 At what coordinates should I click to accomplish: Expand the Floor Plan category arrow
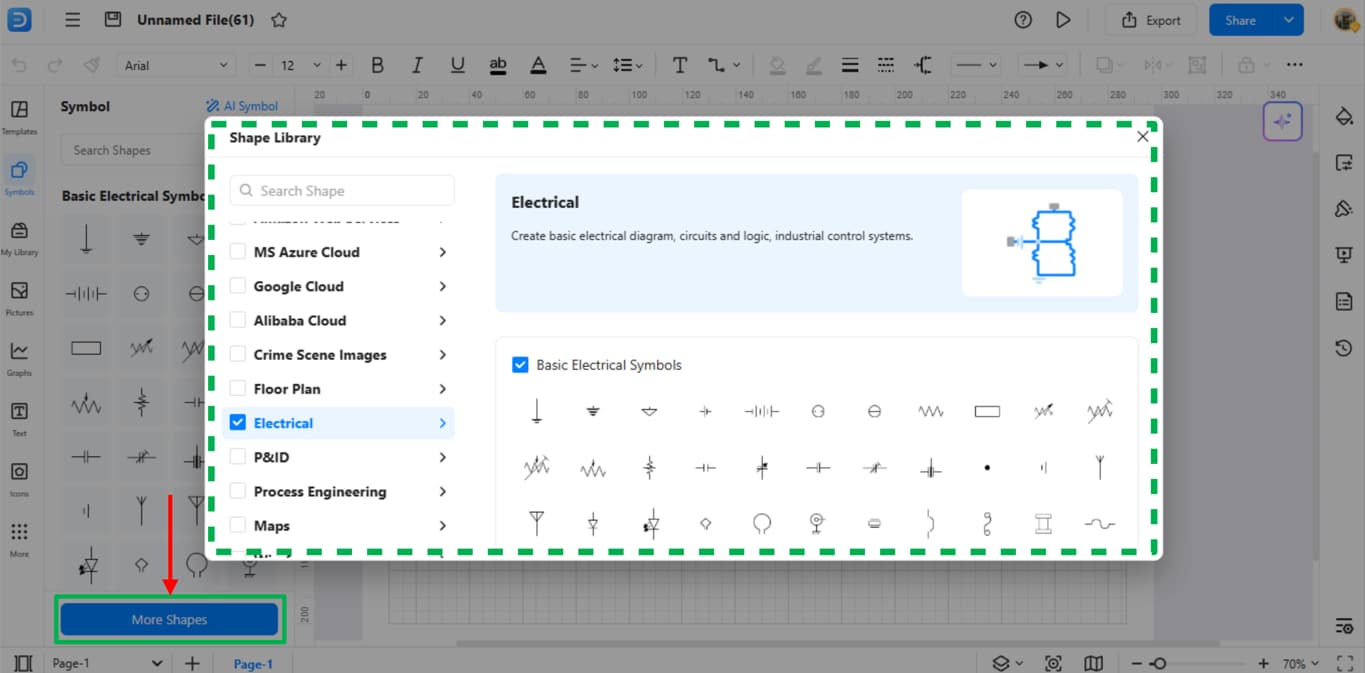[442, 388]
